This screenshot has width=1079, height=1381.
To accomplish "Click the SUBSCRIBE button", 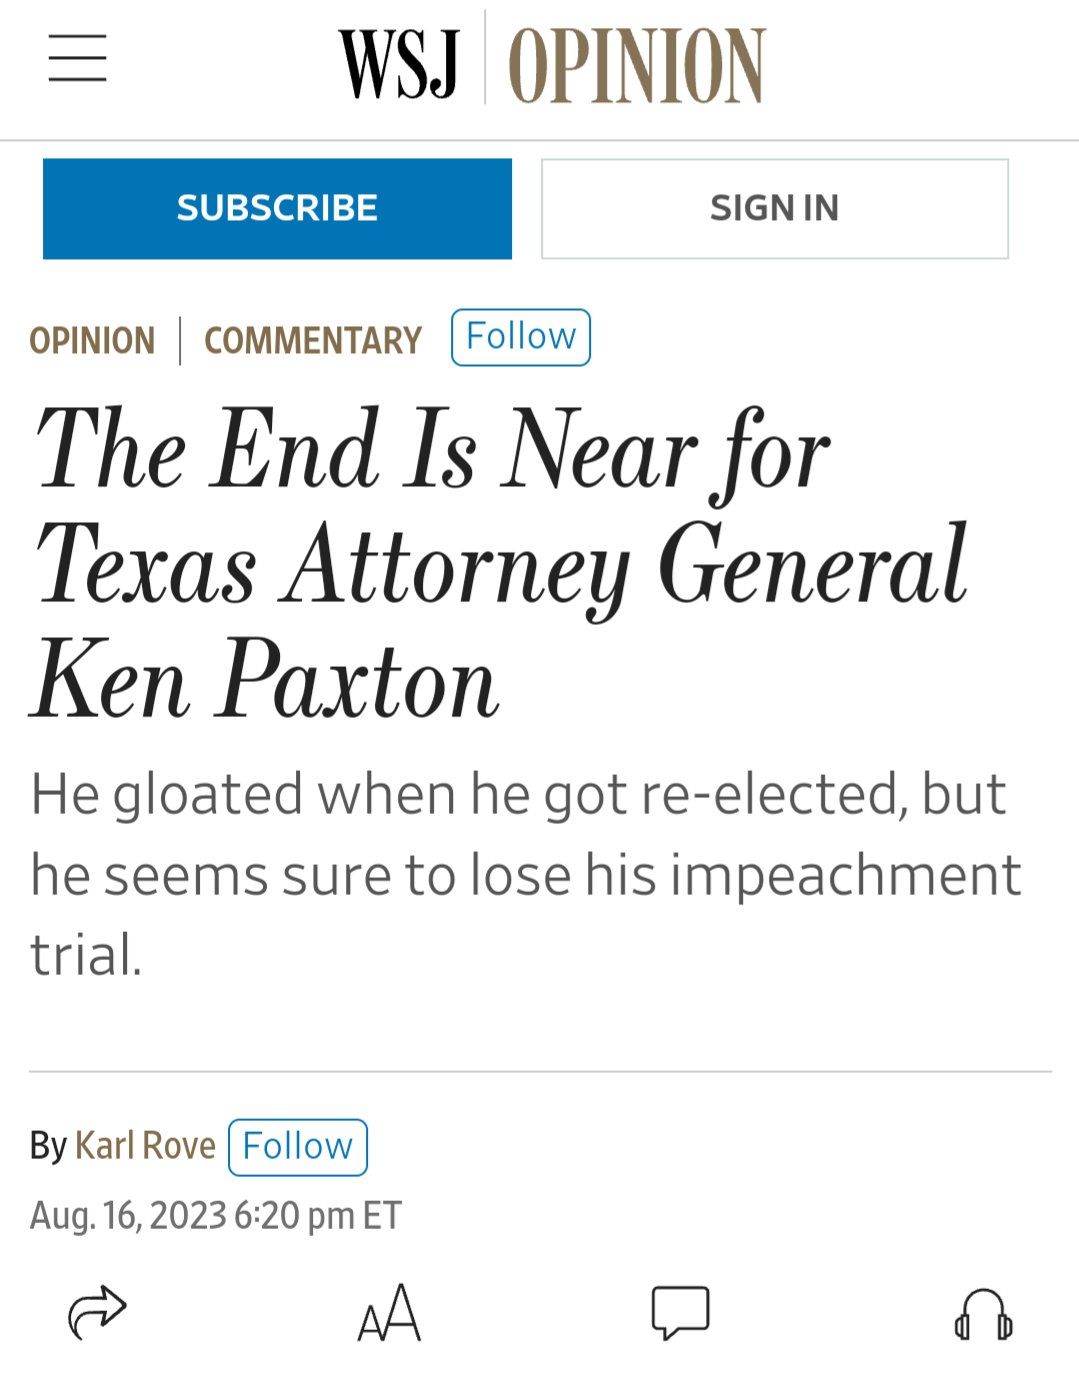I will (x=277, y=207).
